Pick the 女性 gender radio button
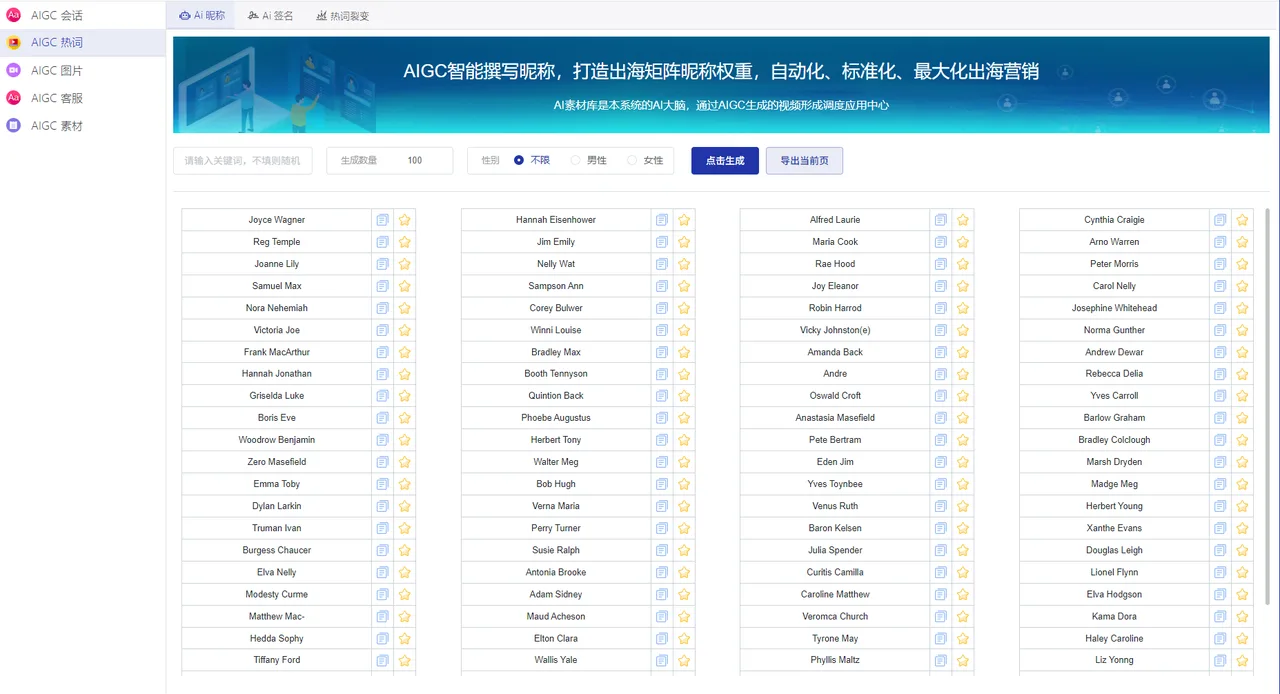1280x694 pixels. (x=632, y=160)
